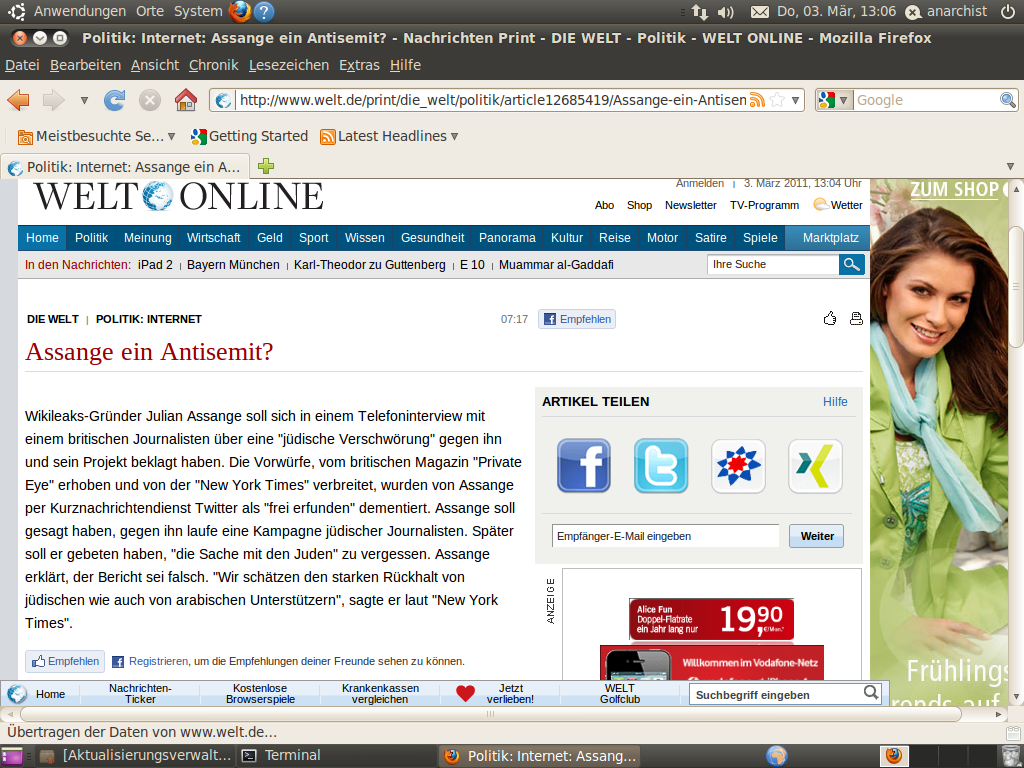Open the Karl-Theodor zu Guttenberg news link
This screenshot has width=1024, height=768.
[370, 264]
